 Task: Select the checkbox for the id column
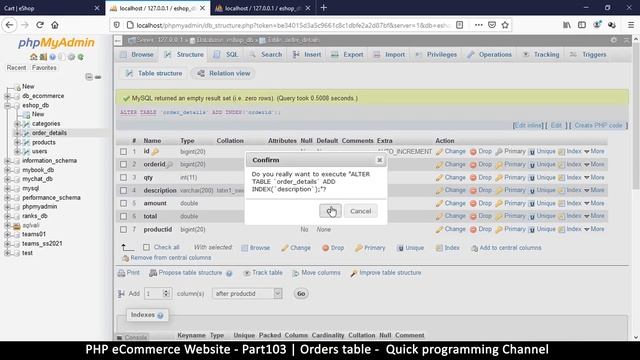tap(124, 151)
